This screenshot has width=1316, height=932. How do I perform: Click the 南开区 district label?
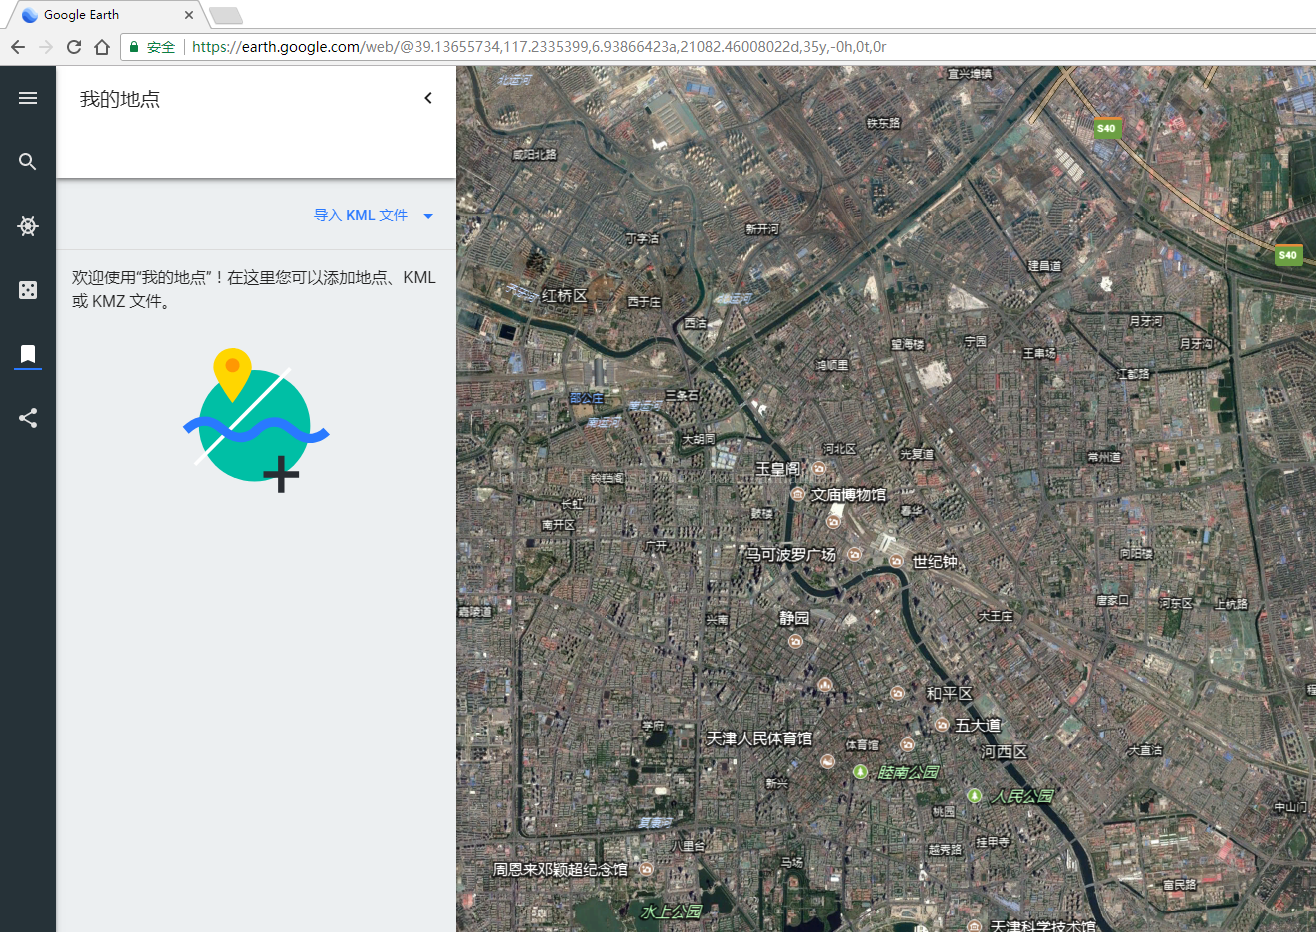click(x=559, y=525)
